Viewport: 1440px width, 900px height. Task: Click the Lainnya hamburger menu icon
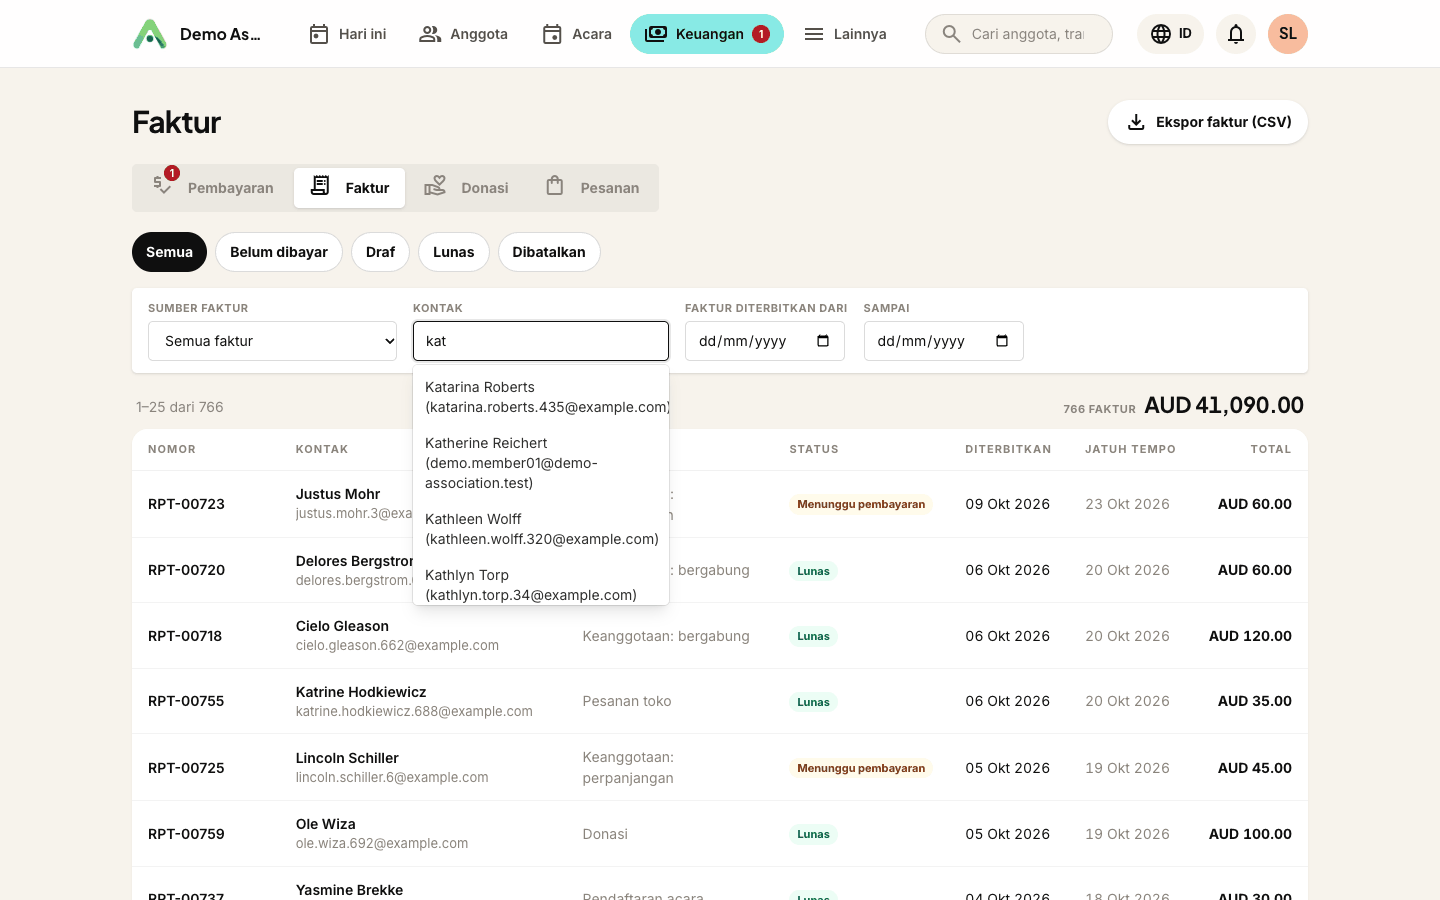pos(814,34)
